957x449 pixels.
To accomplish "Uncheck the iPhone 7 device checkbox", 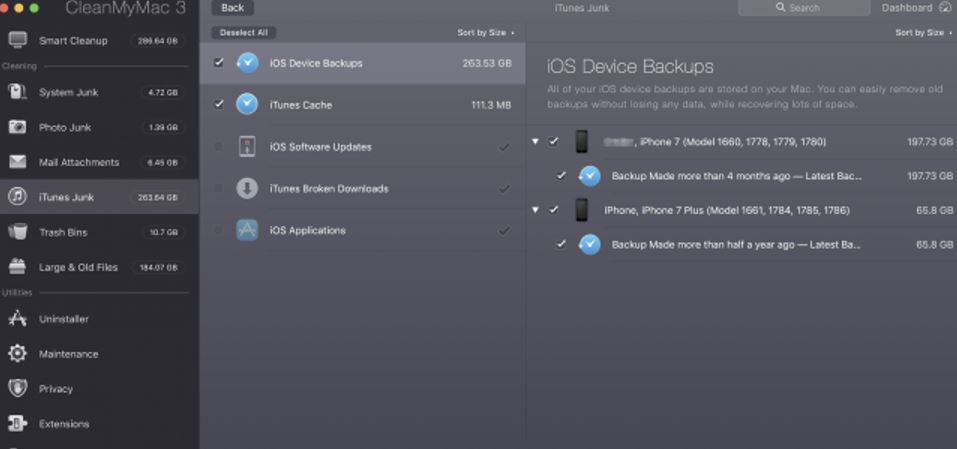I will [x=553, y=142].
